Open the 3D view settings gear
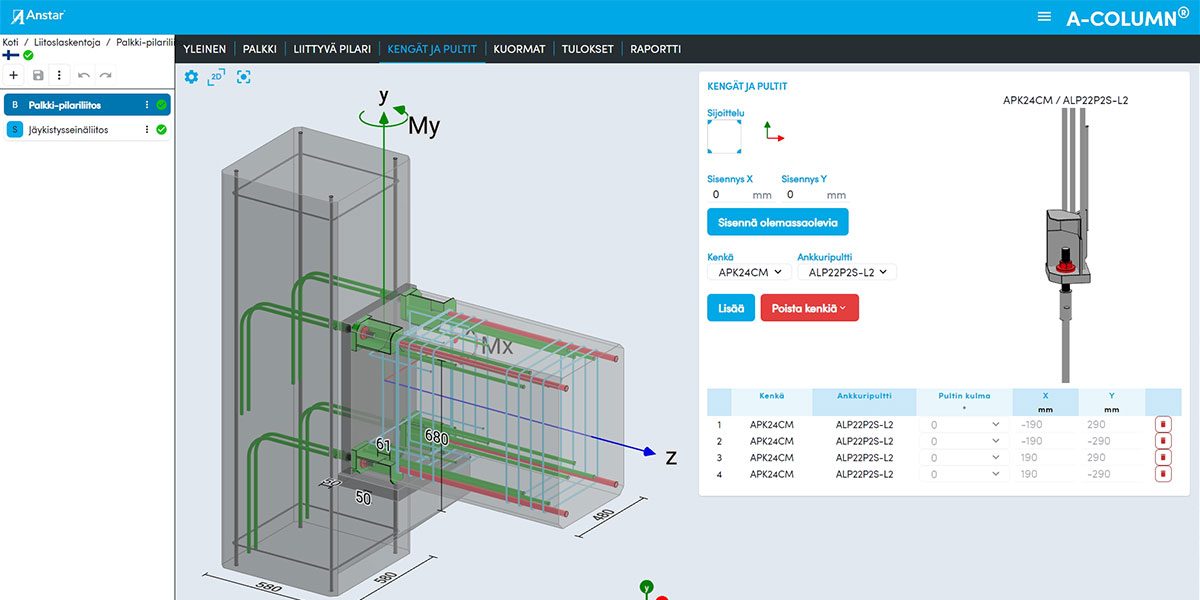1200x600 pixels. pyautogui.click(x=192, y=76)
